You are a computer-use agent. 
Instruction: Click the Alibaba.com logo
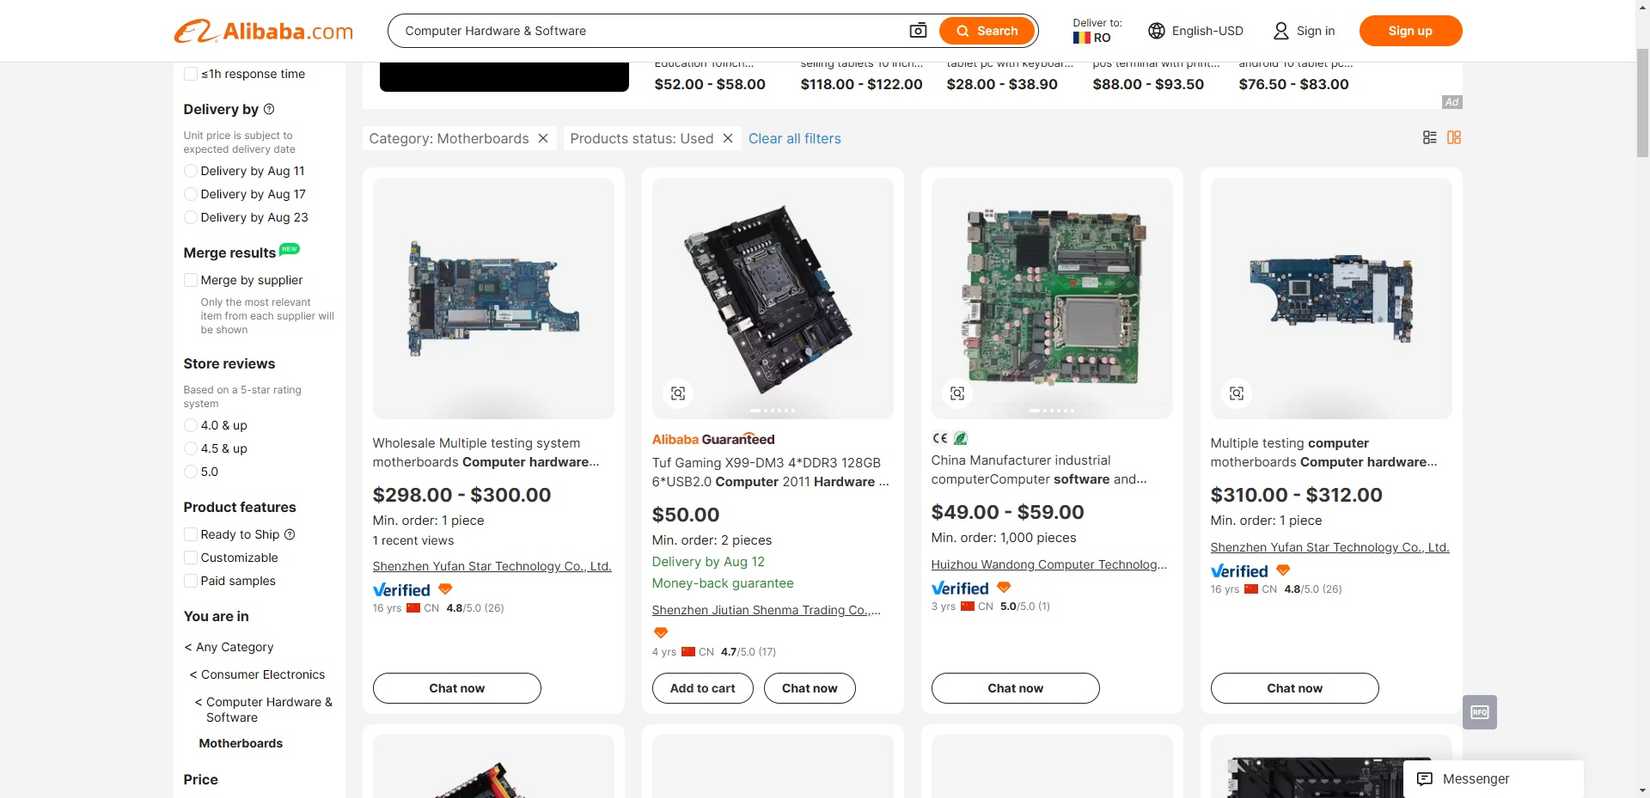264,31
